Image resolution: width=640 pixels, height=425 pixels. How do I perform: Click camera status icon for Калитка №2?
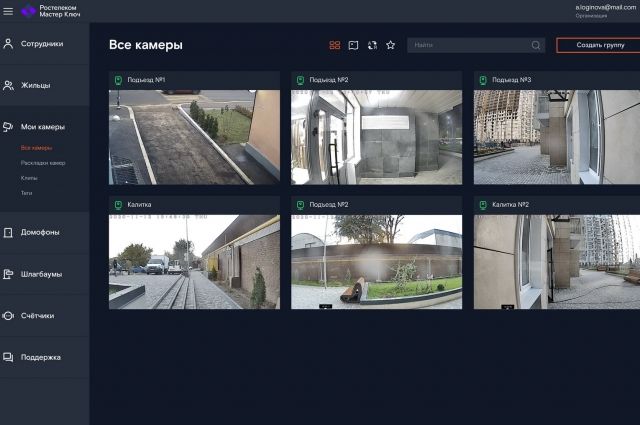point(483,205)
